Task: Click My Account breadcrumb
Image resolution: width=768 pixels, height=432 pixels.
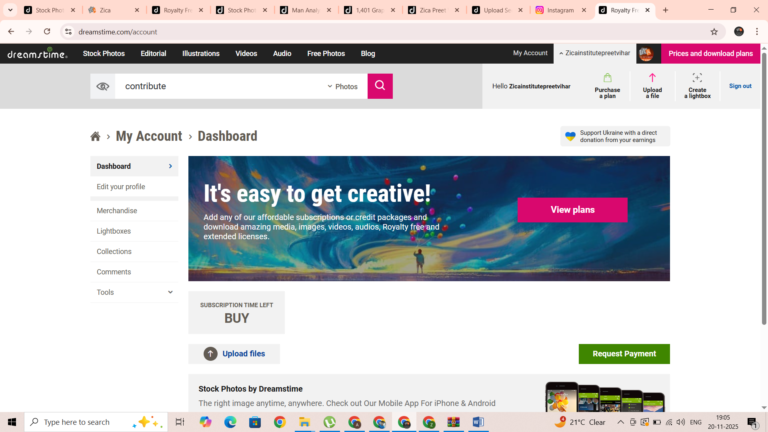Action: coord(149,136)
